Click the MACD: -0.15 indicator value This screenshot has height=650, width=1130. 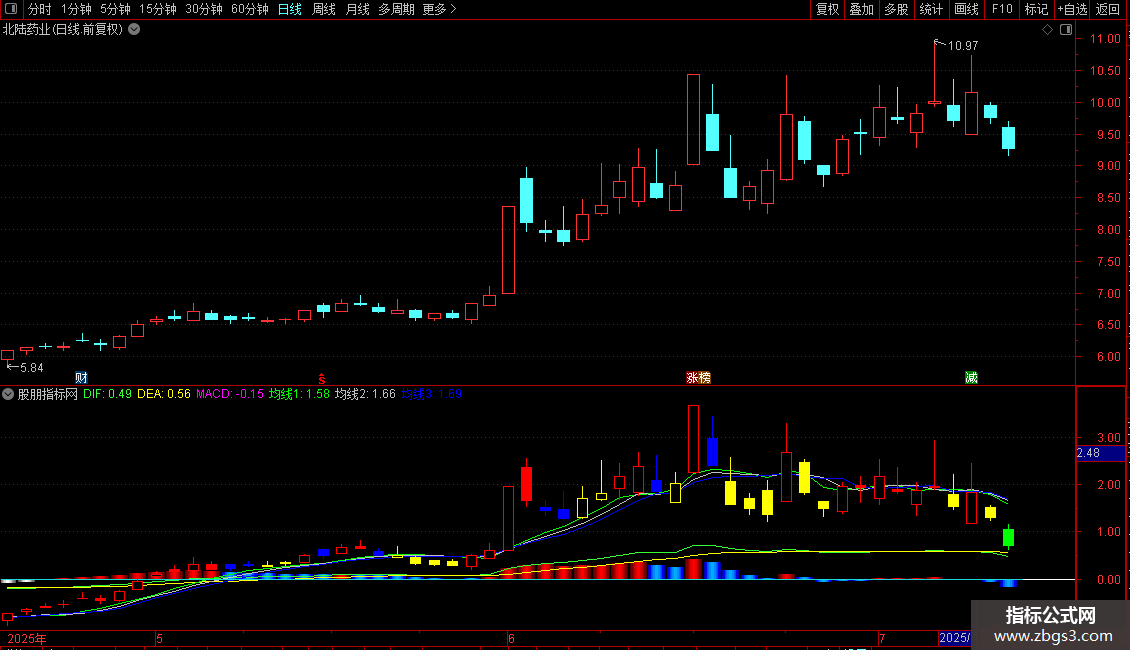click(230, 394)
